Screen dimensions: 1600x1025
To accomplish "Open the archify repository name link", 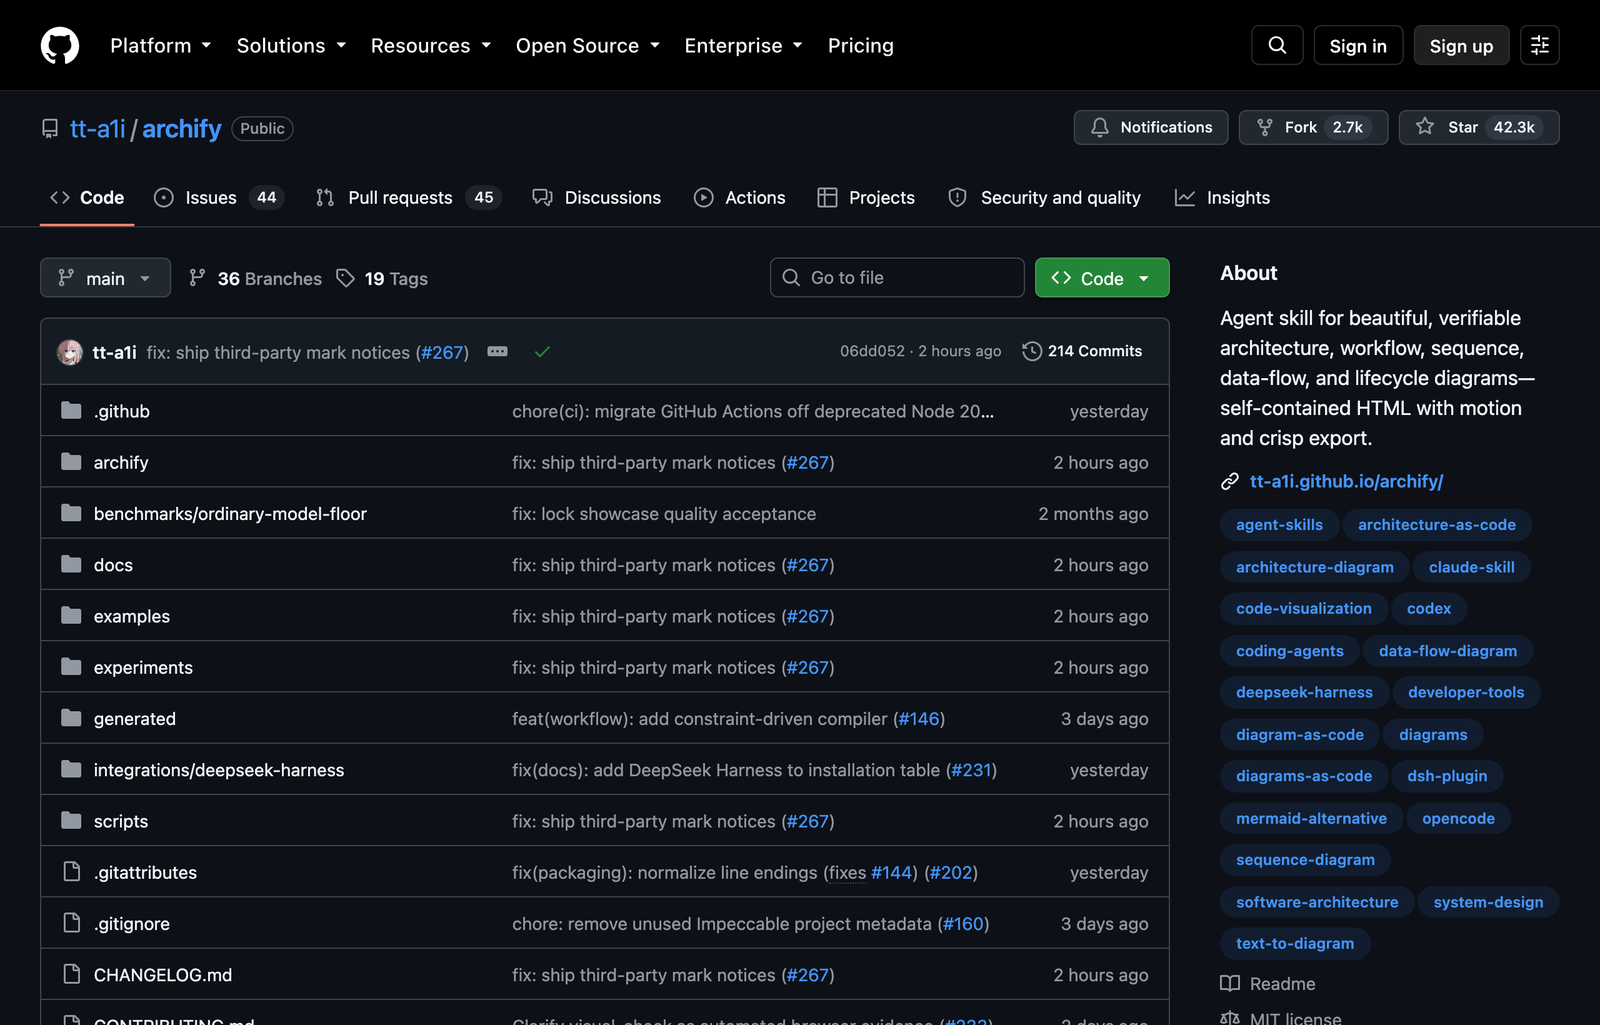I will coord(181,129).
